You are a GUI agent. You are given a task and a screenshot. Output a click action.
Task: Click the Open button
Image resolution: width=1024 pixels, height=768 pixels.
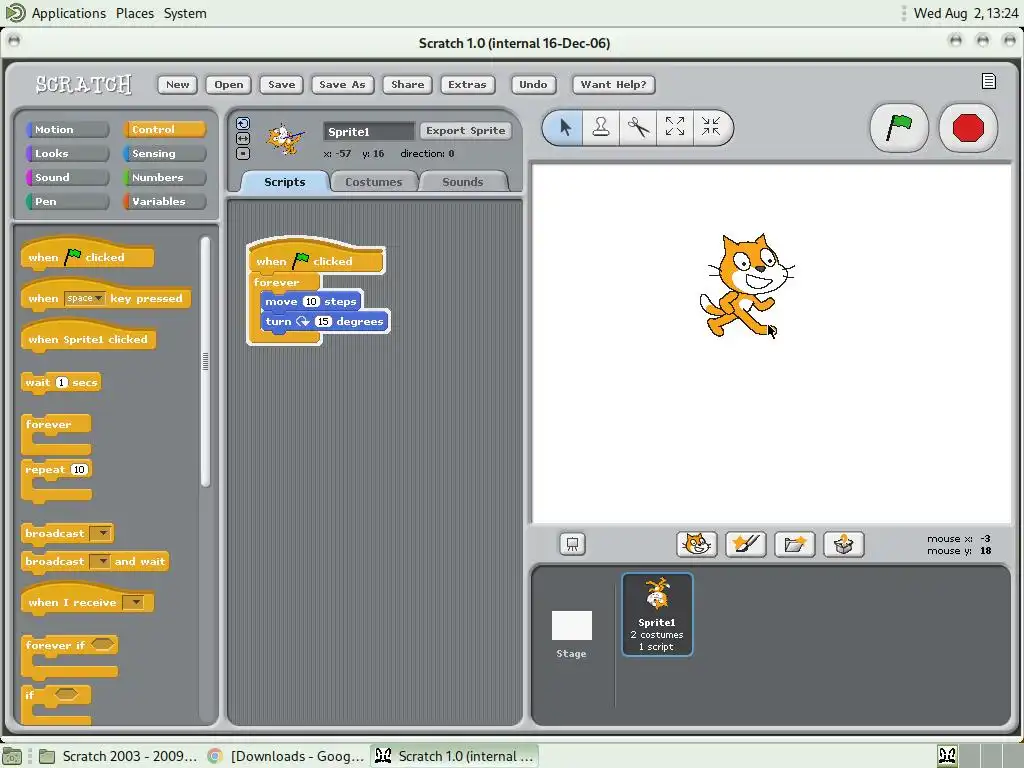coord(229,84)
